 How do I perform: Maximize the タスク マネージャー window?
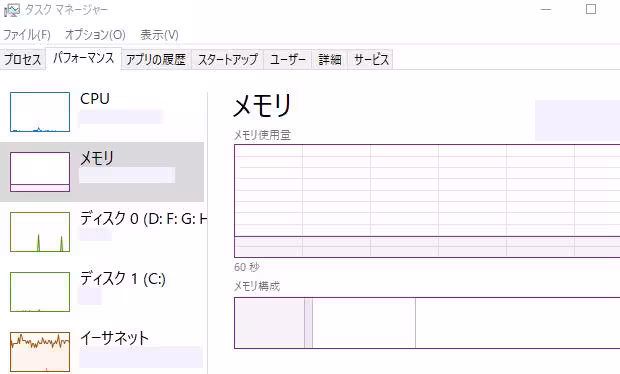591,9
